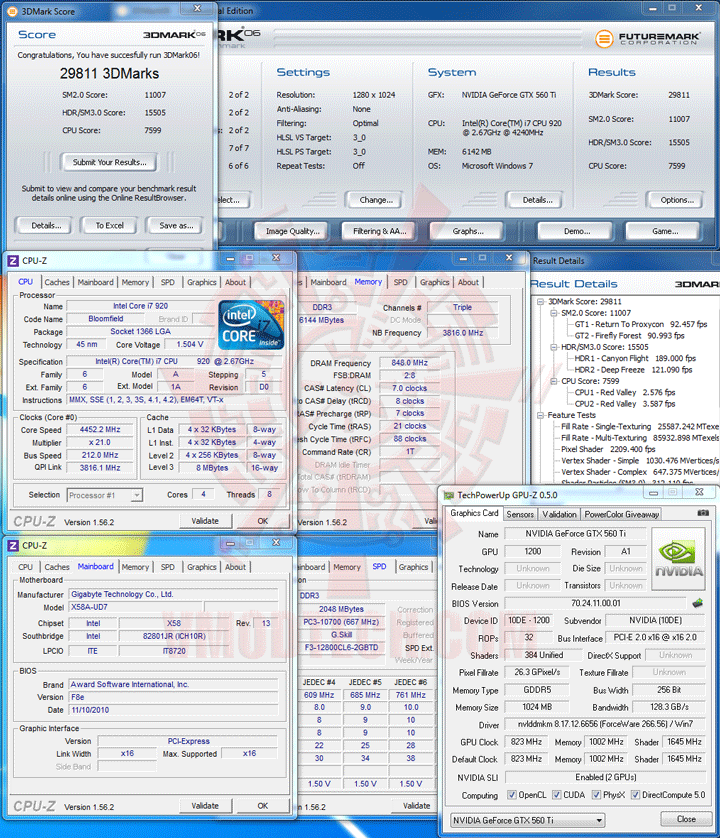720x838 pixels.
Task: Collapse the CPU Score: 7599 tree node
Action: (554, 381)
